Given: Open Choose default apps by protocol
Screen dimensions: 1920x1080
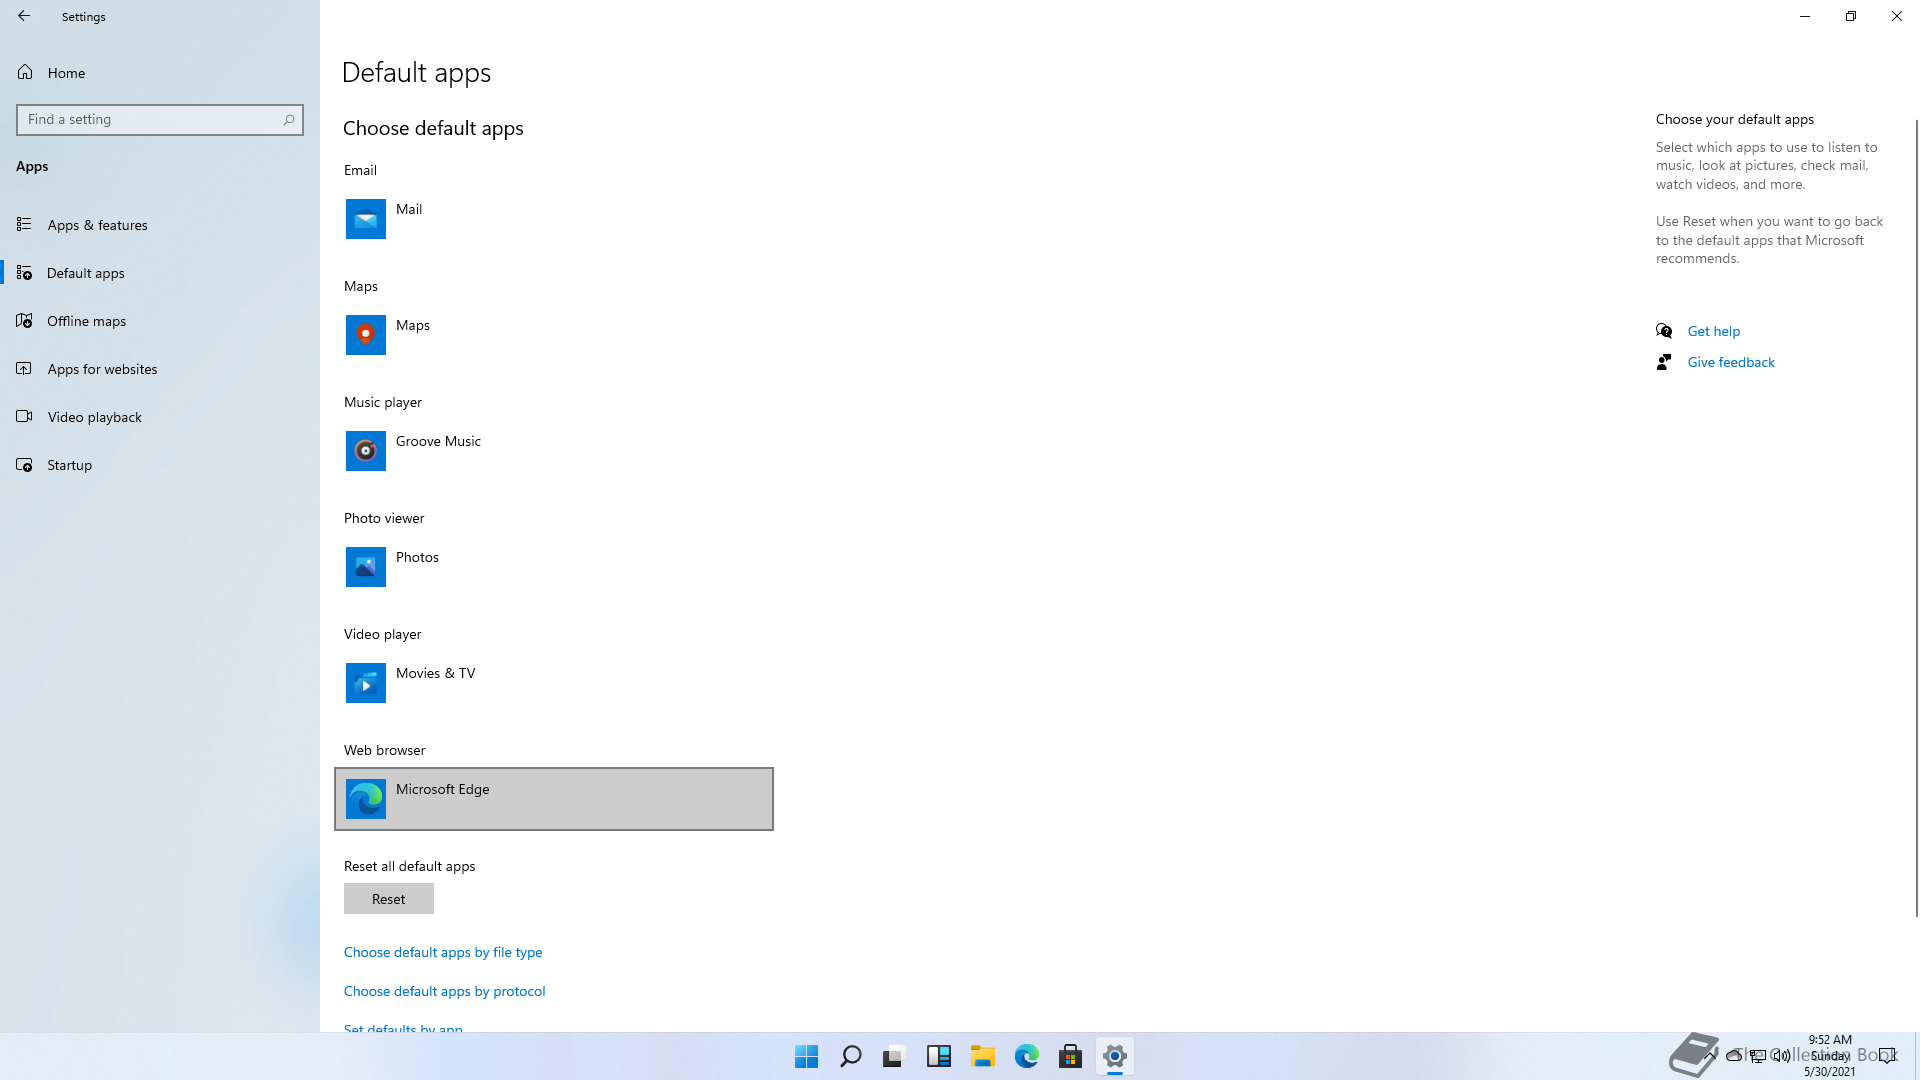Looking at the screenshot, I should point(445,991).
